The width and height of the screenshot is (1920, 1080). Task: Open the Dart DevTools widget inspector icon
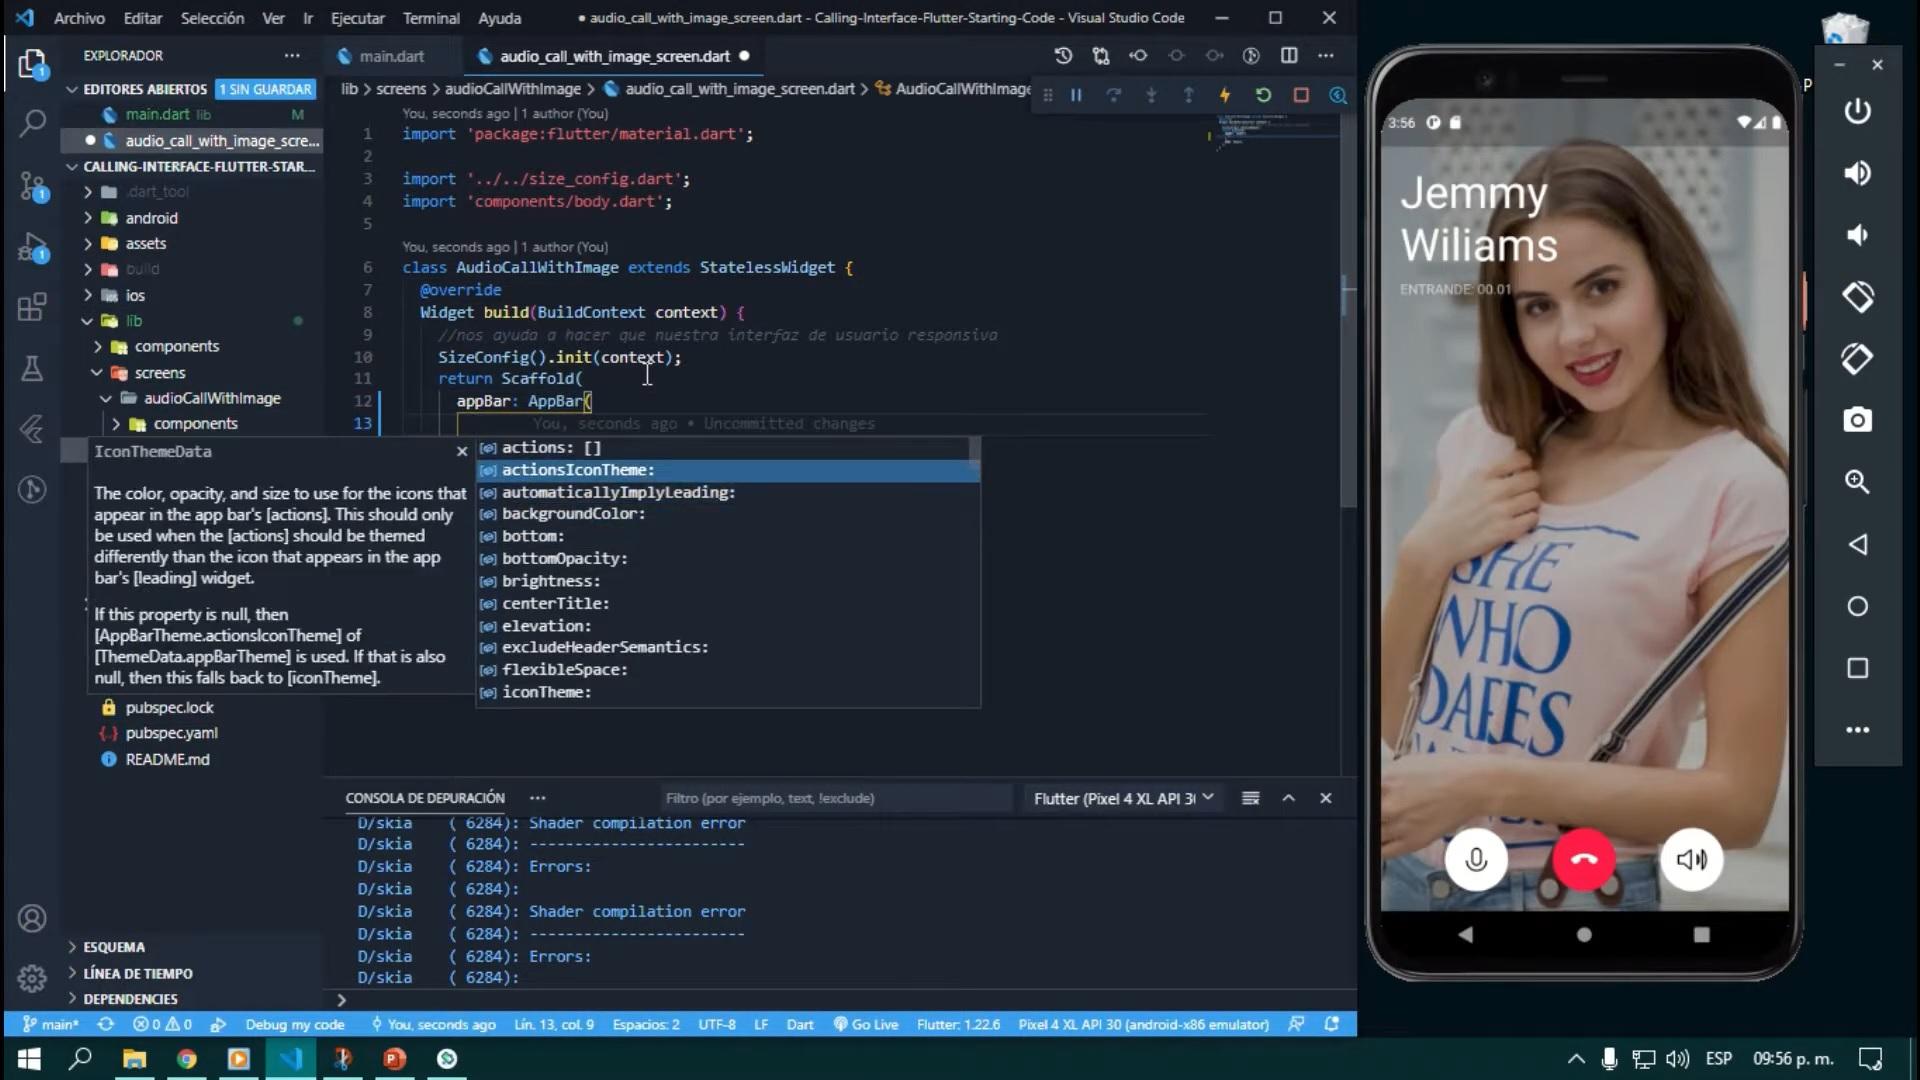pyautogui.click(x=1338, y=95)
